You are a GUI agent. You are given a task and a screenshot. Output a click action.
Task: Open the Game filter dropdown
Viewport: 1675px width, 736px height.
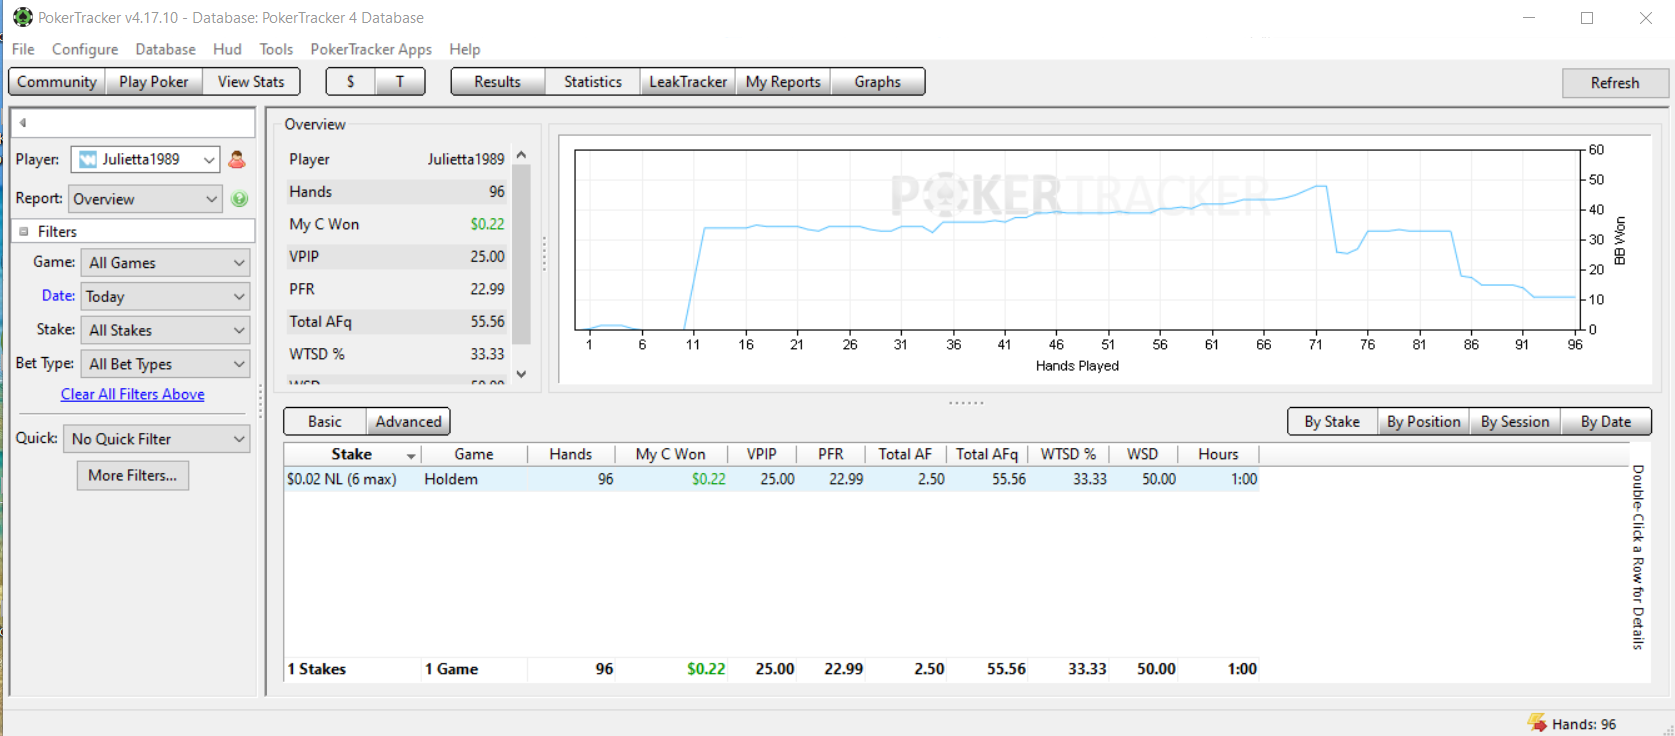165,263
